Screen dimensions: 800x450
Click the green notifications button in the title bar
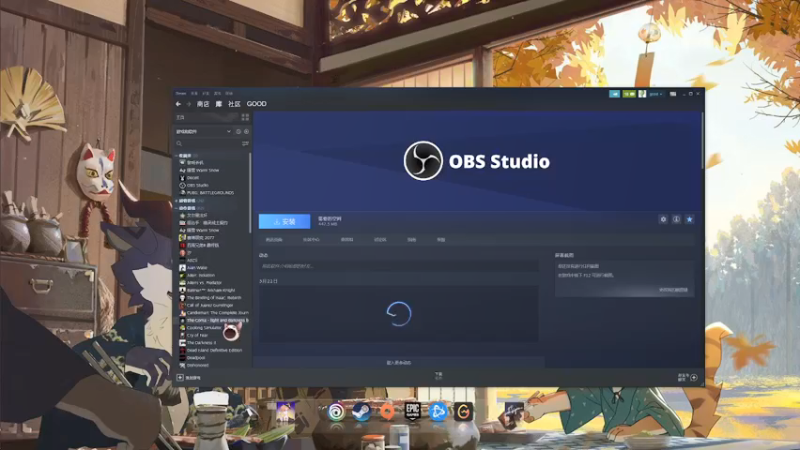[x=629, y=94]
